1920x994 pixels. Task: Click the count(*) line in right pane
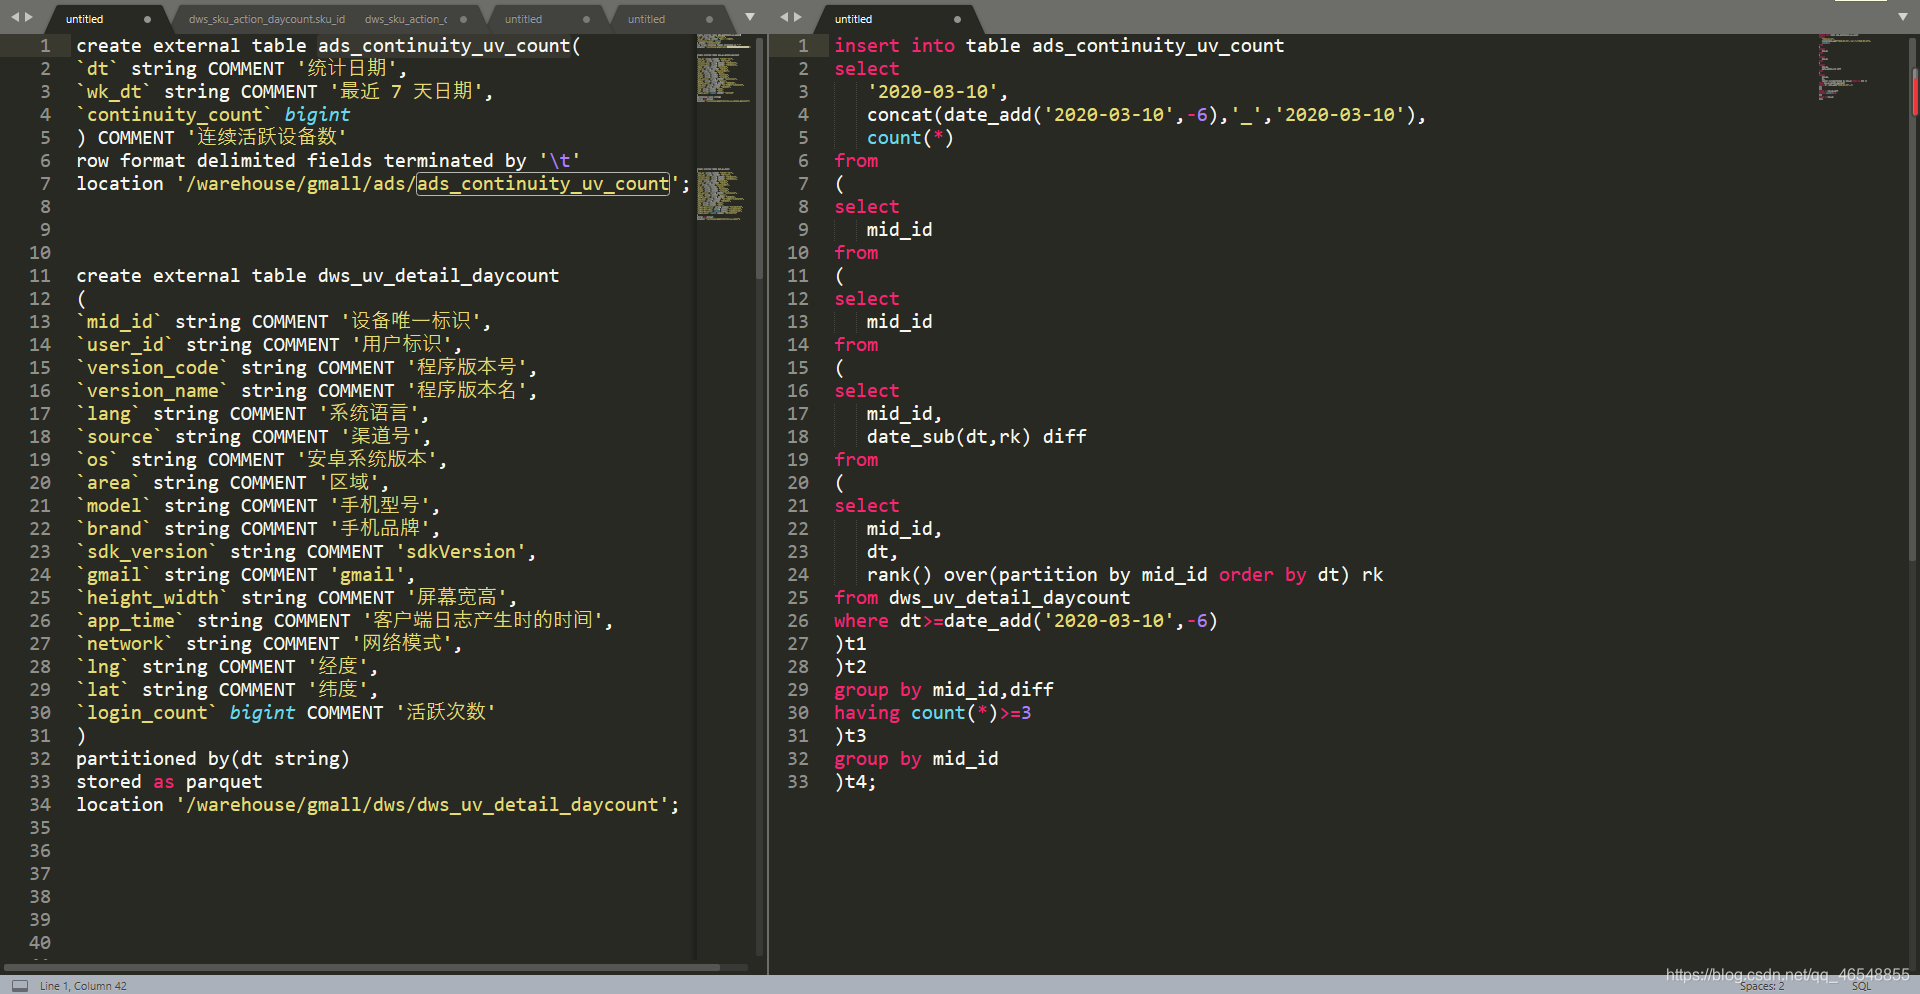tap(910, 138)
